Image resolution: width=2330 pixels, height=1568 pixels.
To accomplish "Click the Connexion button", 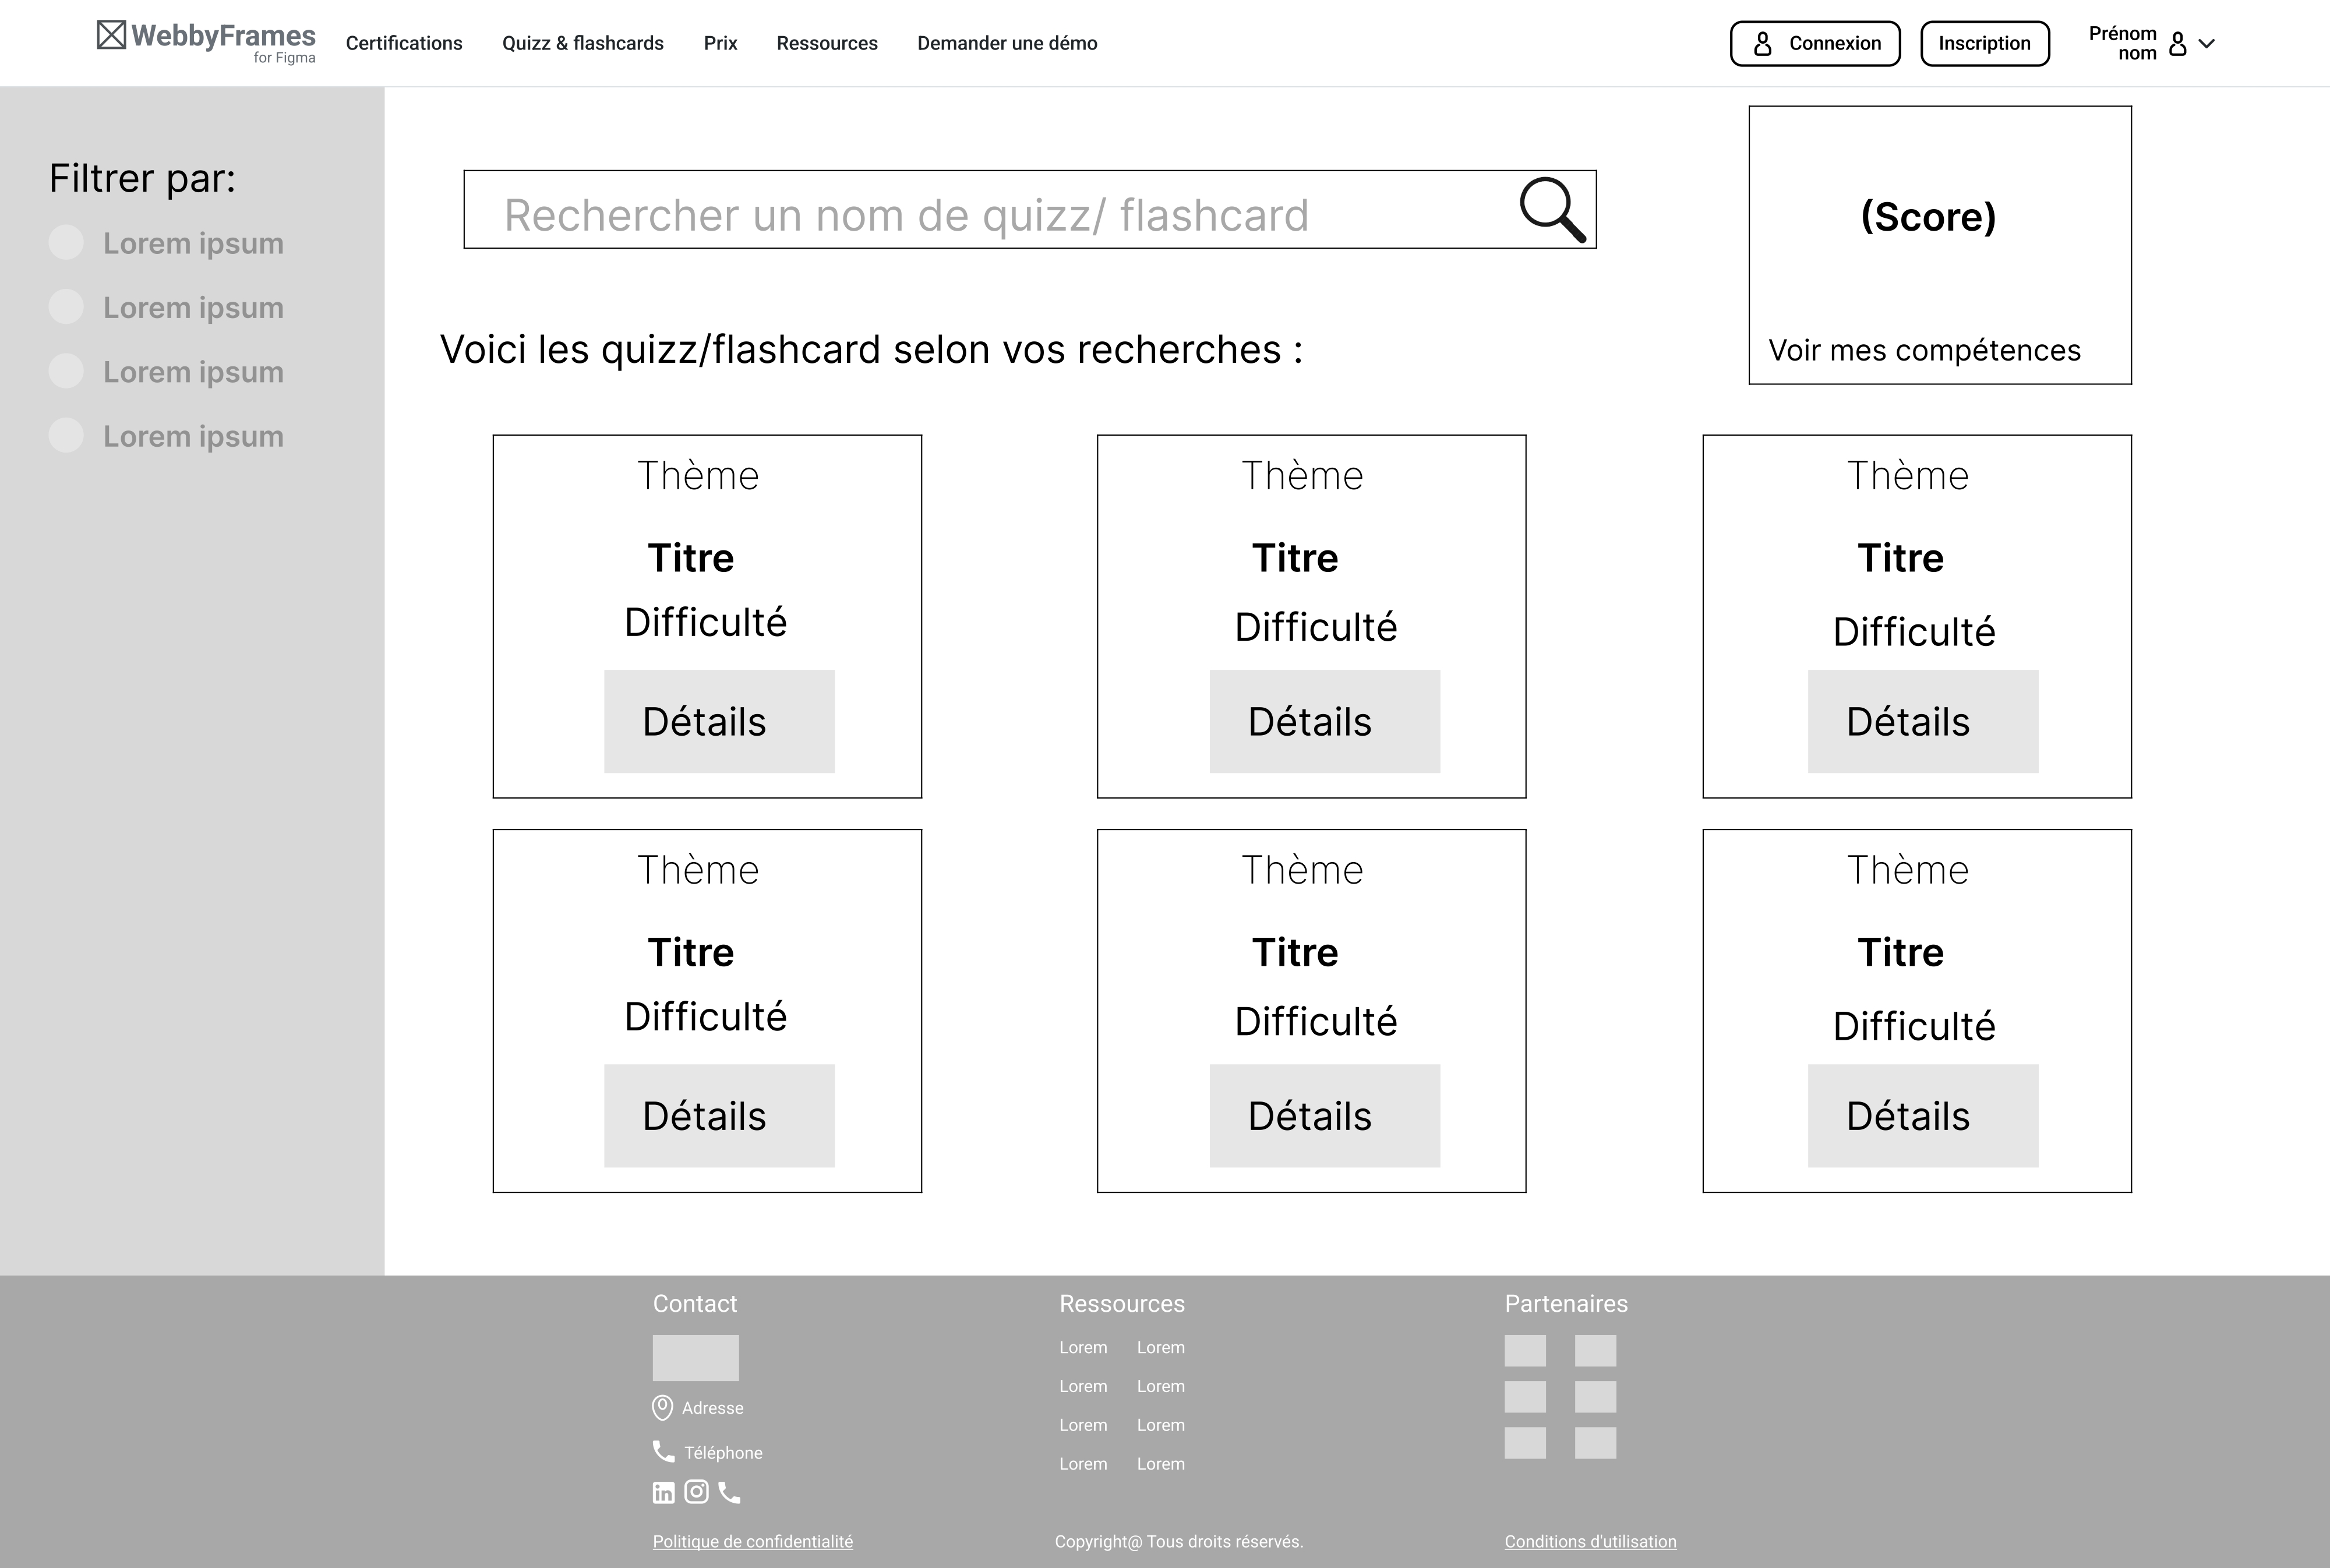I will tap(1815, 44).
